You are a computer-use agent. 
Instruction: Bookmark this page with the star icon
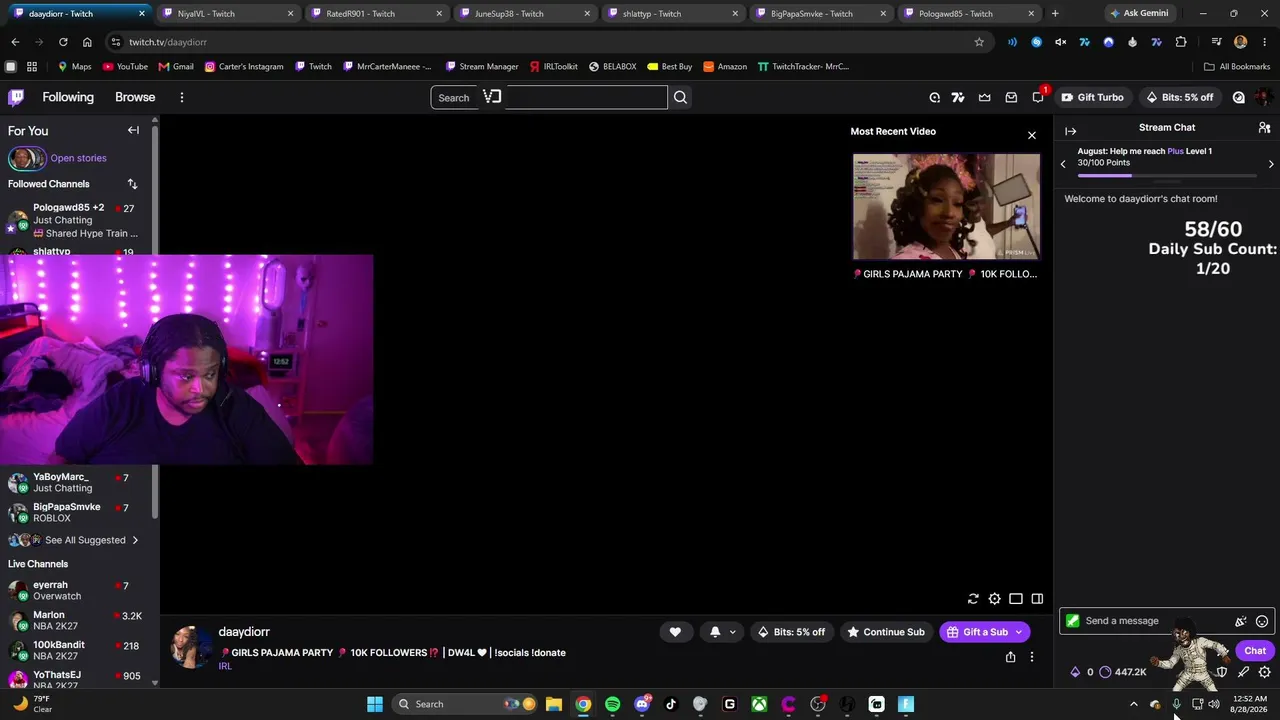(979, 42)
